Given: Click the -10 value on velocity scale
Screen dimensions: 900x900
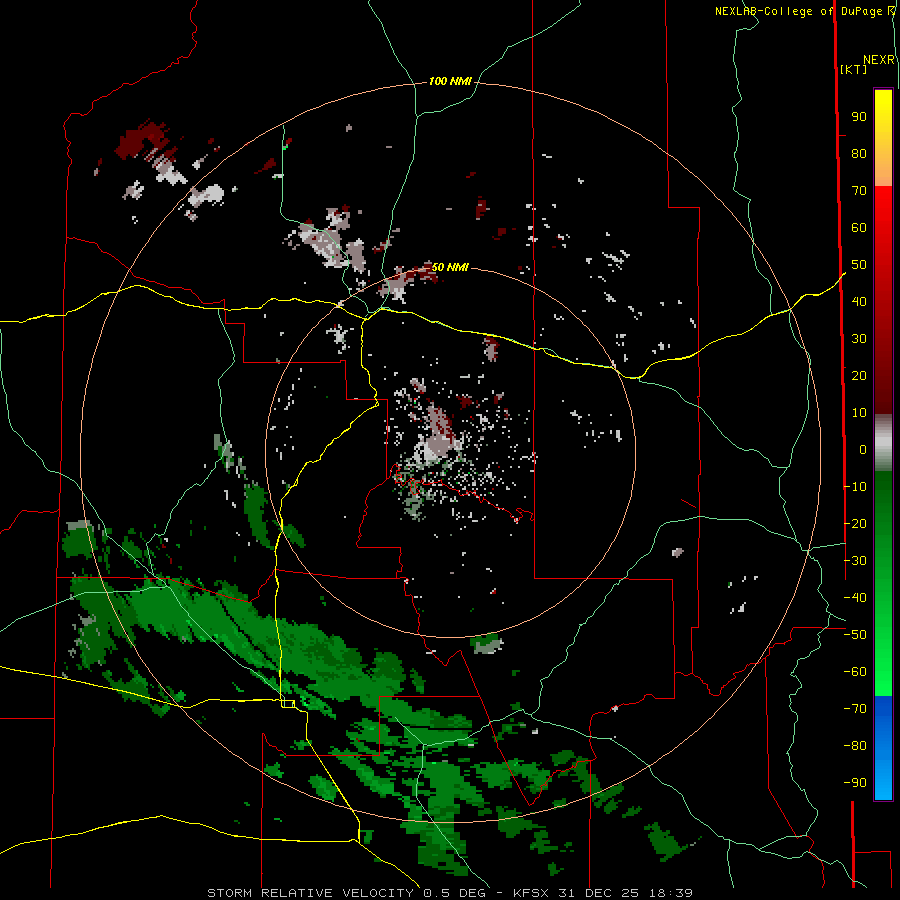Looking at the screenshot, I should click(x=855, y=487).
